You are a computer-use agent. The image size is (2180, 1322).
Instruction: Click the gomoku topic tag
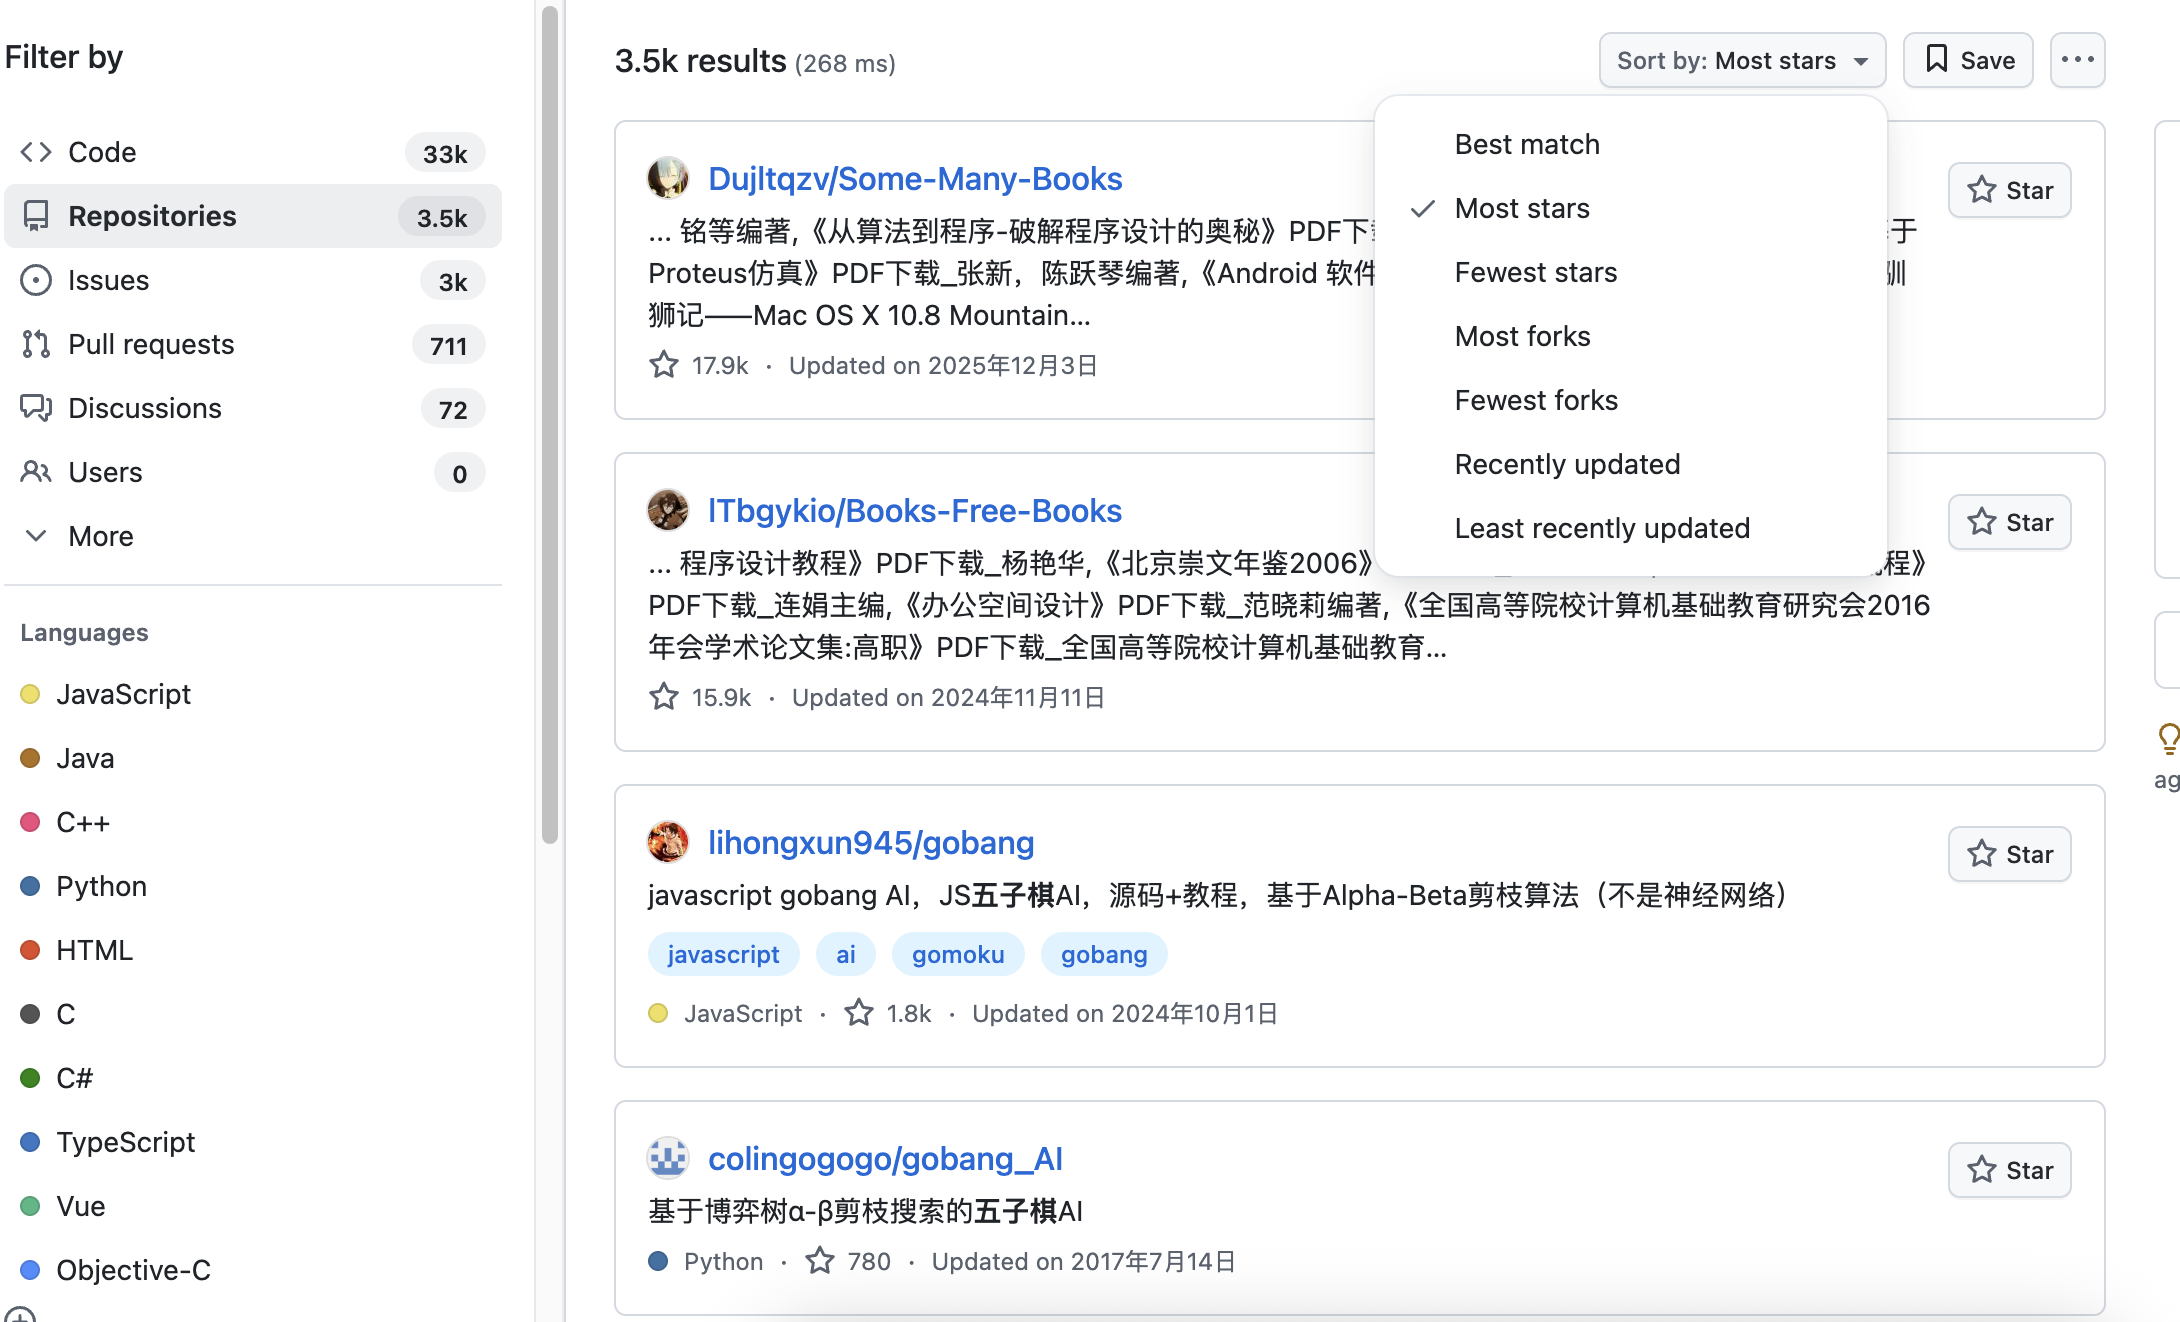coord(958,954)
